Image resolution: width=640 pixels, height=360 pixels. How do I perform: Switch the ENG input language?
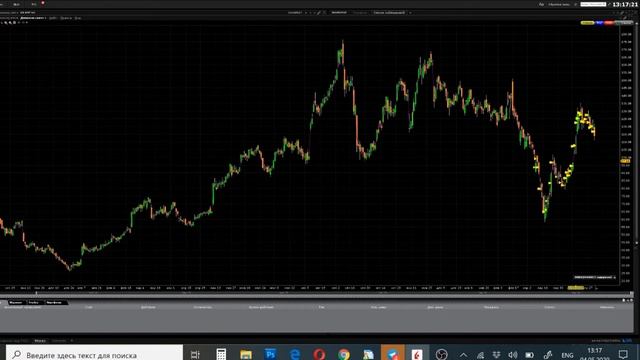567,355
